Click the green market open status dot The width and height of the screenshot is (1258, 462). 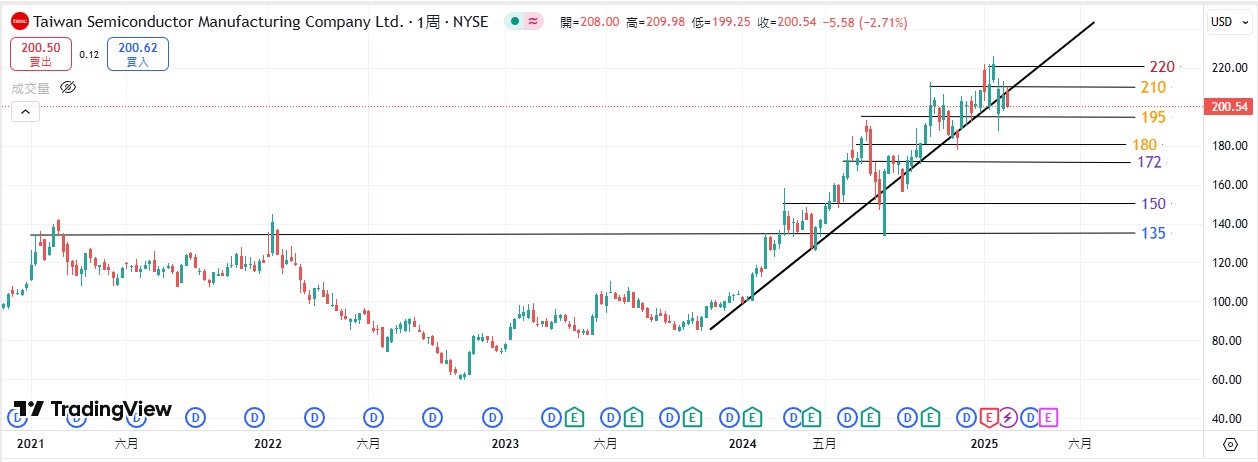pyautogui.click(x=514, y=21)
